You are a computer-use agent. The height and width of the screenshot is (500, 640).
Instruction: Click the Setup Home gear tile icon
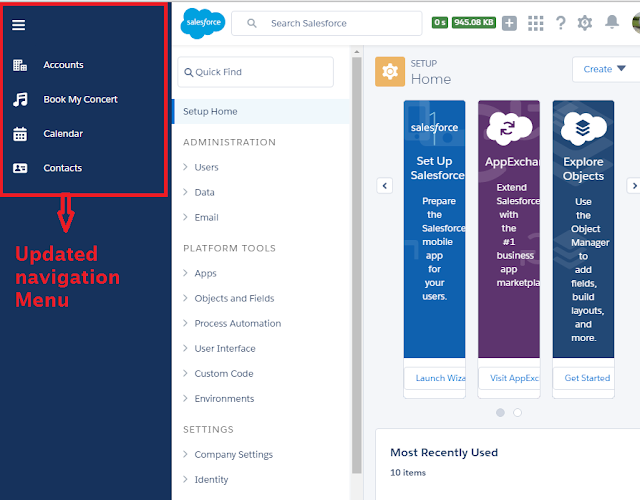[390, 71]
